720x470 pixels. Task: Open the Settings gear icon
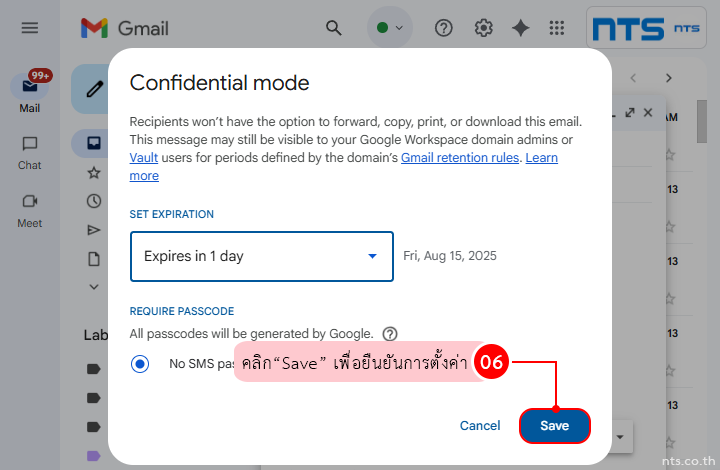click(483, 28)
